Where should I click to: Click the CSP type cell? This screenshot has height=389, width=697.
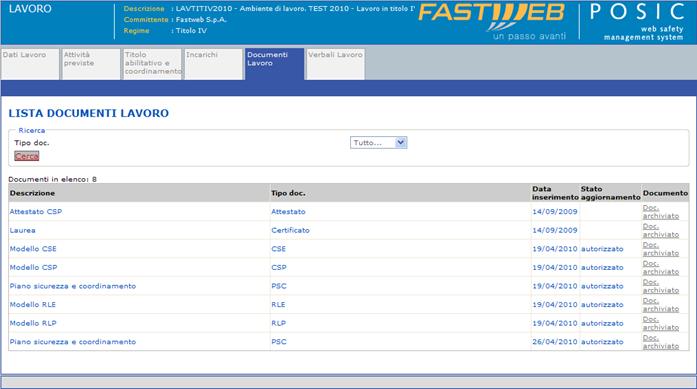click(x=279, y=268)
